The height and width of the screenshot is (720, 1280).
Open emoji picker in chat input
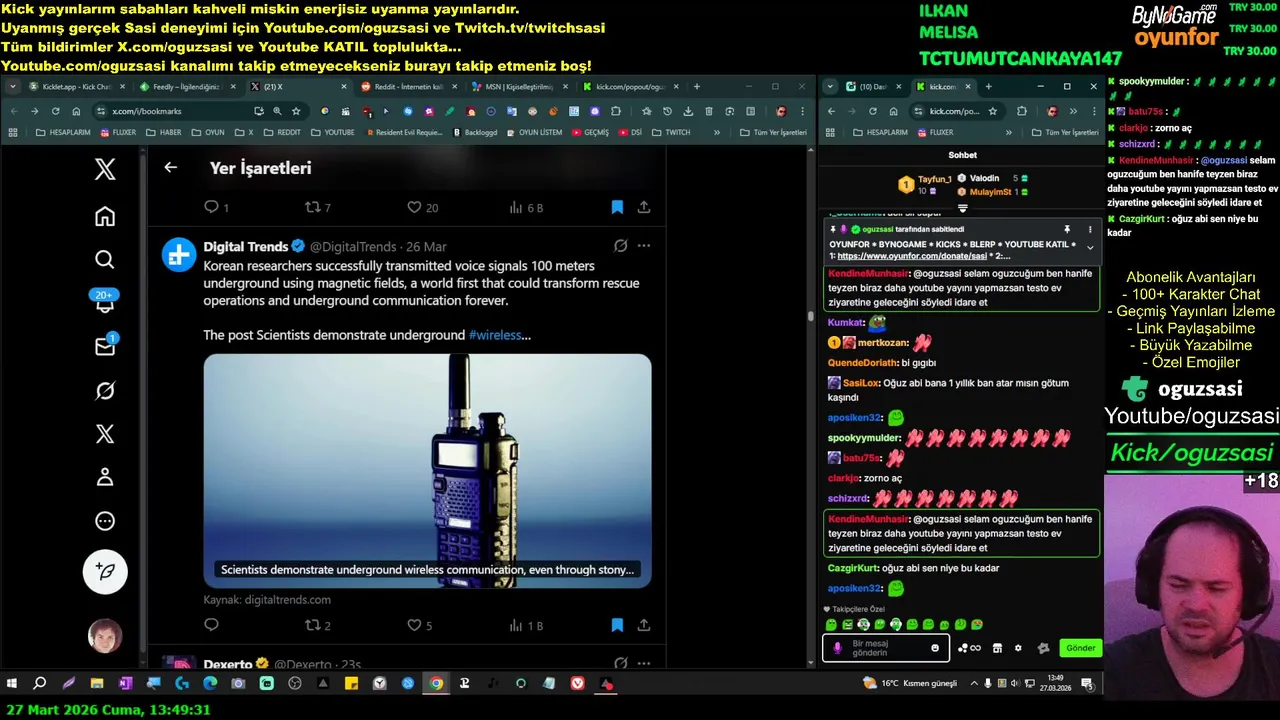click(935, 648)
